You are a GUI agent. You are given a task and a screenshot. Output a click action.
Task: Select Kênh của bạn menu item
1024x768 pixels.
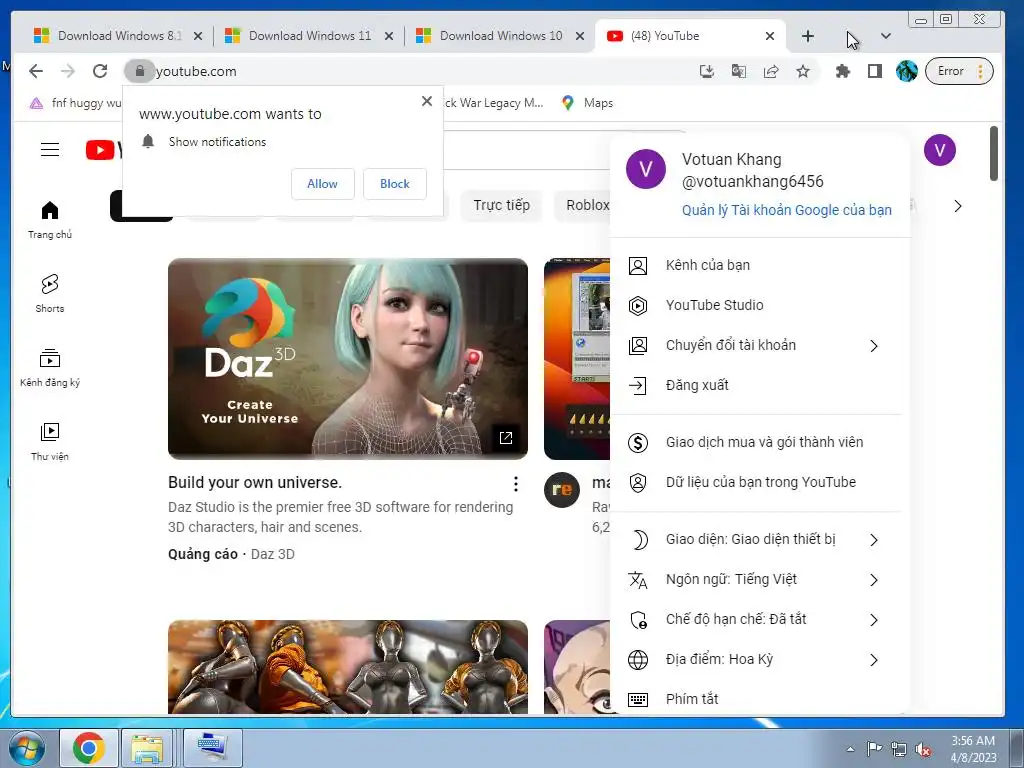pos(760,265)
